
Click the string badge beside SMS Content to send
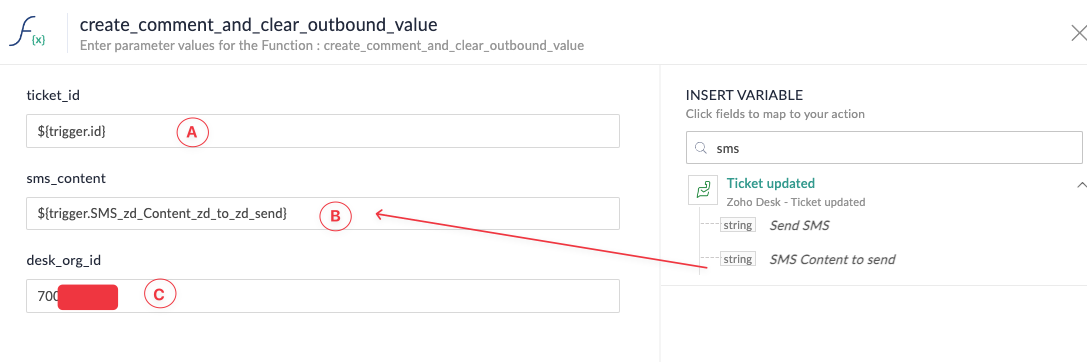(x=738, y=259)
